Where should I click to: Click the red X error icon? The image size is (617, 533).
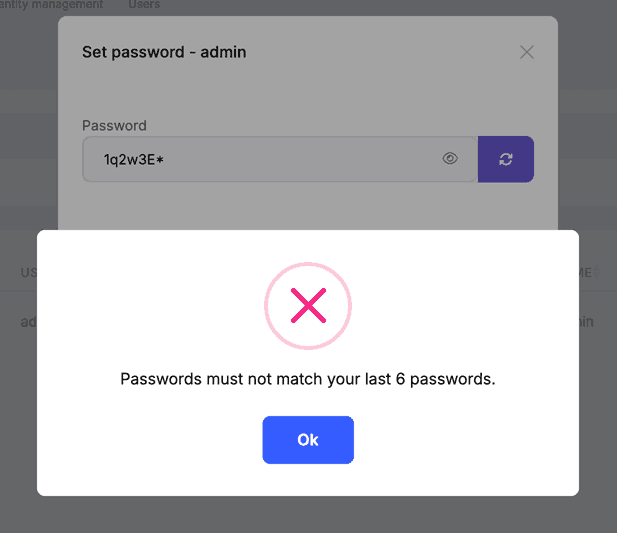(308, 307)
